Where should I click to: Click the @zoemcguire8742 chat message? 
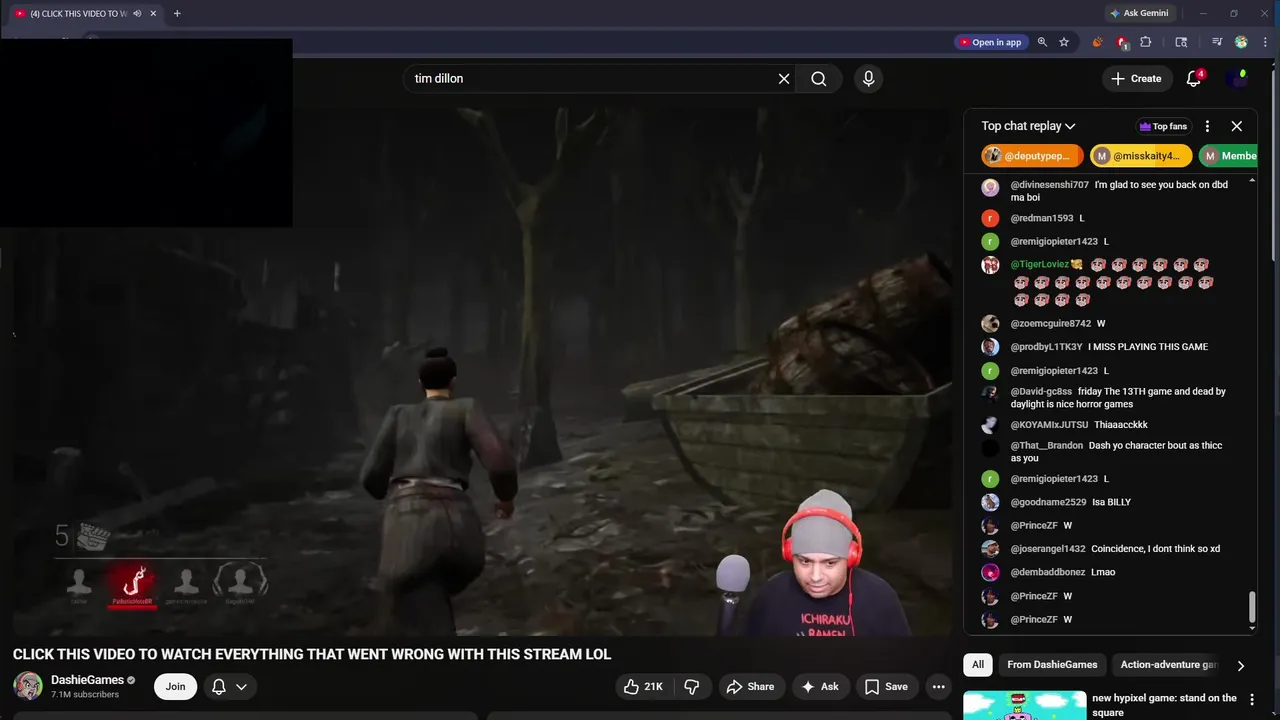[1108, 323]
